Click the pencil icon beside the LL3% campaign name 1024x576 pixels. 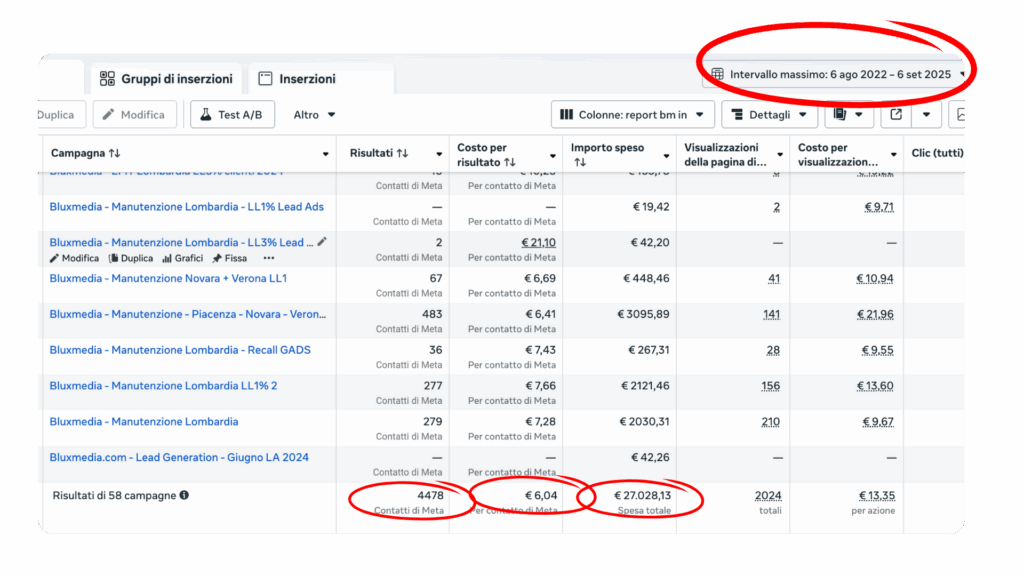click(322, 242)
